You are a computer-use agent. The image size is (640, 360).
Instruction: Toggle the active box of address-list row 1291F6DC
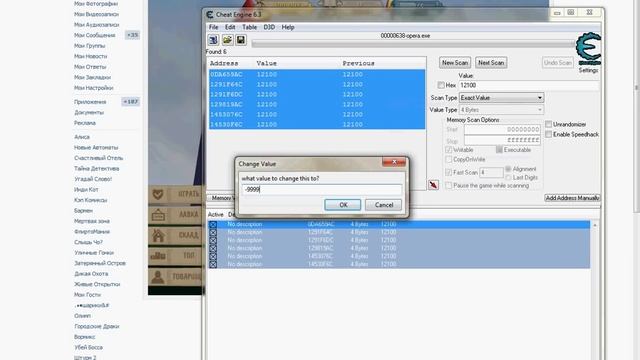pyautogui.click(x=213, y=240)
